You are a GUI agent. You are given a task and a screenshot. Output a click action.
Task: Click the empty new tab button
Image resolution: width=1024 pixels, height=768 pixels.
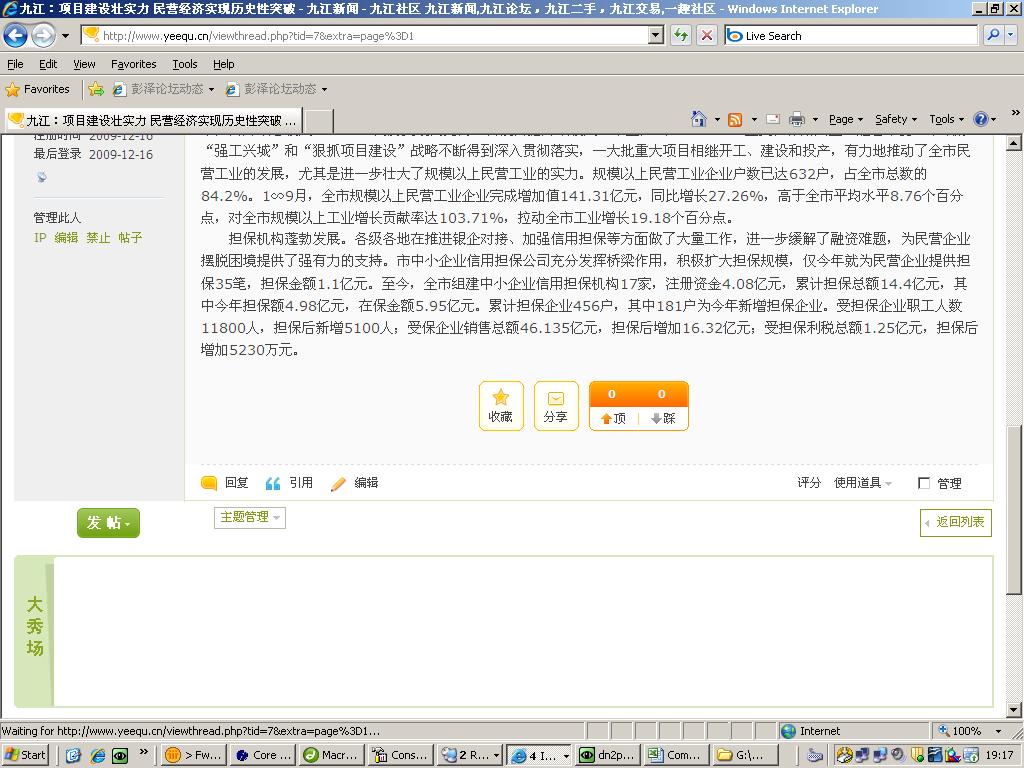click(x=319, y=121)
